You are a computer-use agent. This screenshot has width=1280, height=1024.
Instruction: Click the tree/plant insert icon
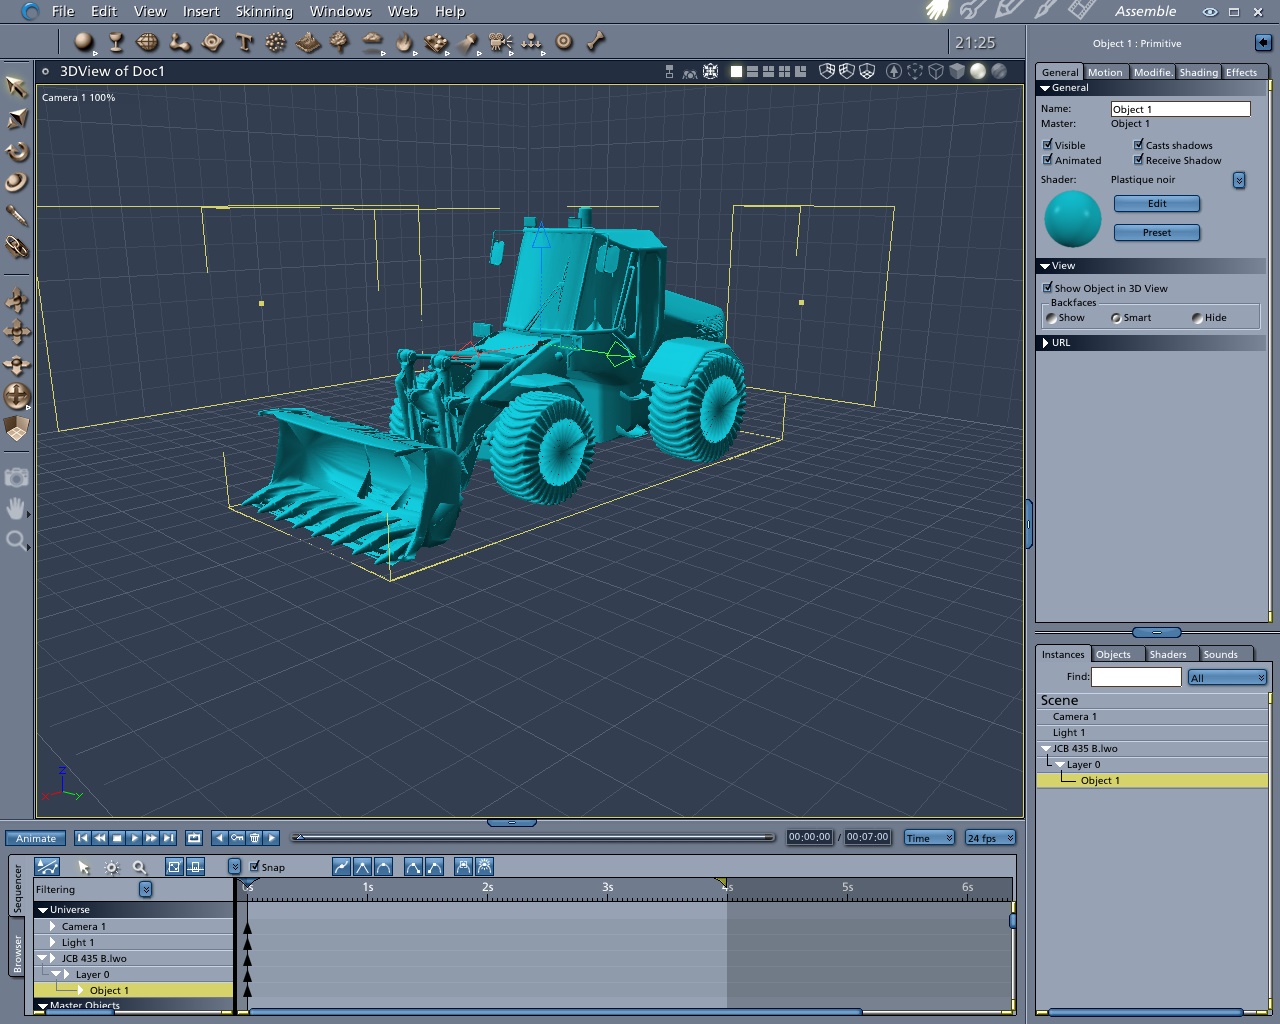[x=340, y=42]
